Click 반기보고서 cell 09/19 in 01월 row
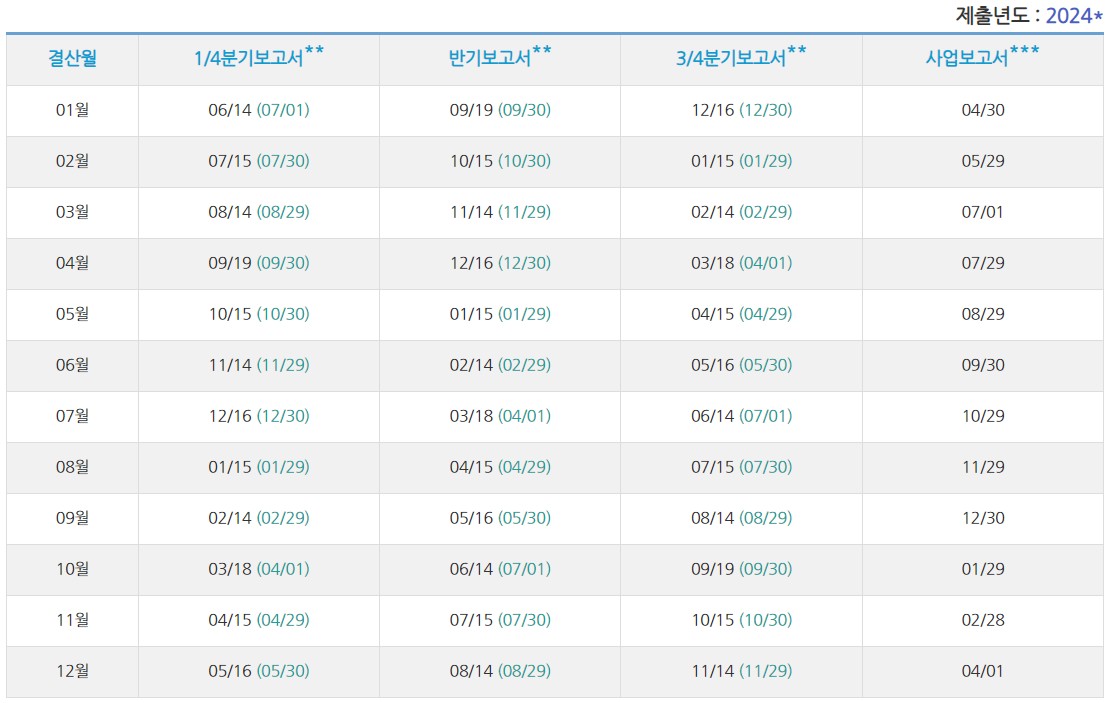The image size is (1110, 703). [x=500, y=110]
